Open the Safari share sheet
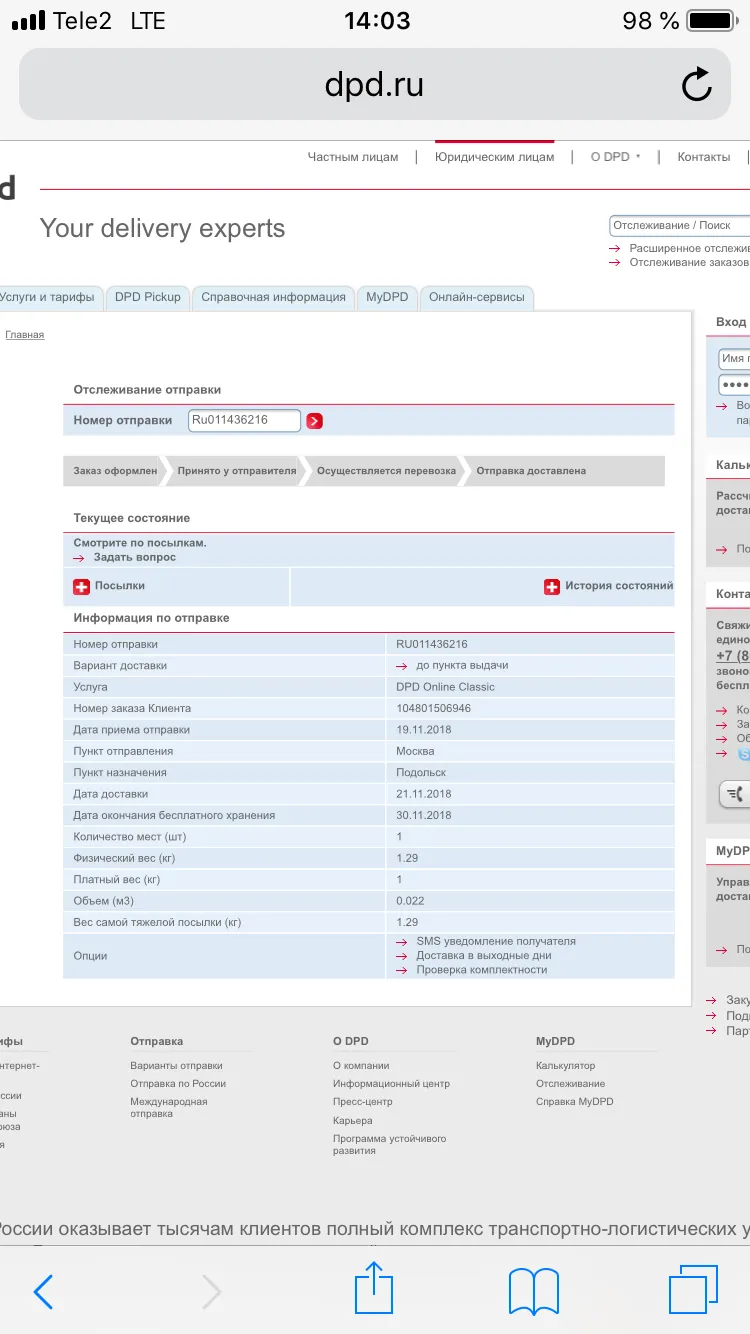 click(x=374, y=1287)
